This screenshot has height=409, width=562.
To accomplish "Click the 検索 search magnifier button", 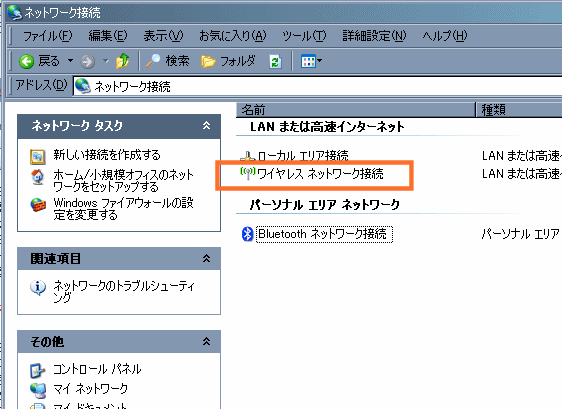I will coord(167,61).
